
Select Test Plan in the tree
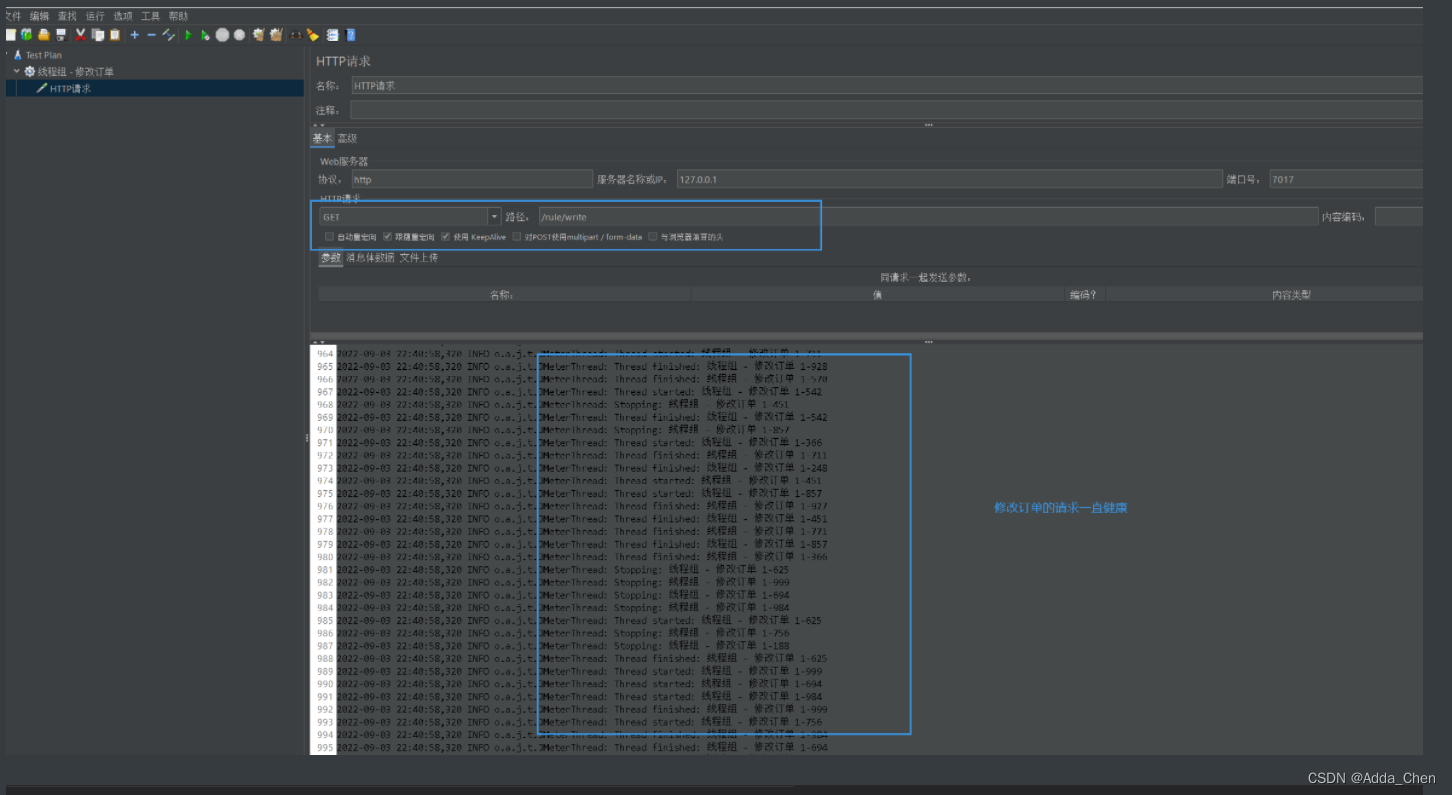click(x=44, y=55)
